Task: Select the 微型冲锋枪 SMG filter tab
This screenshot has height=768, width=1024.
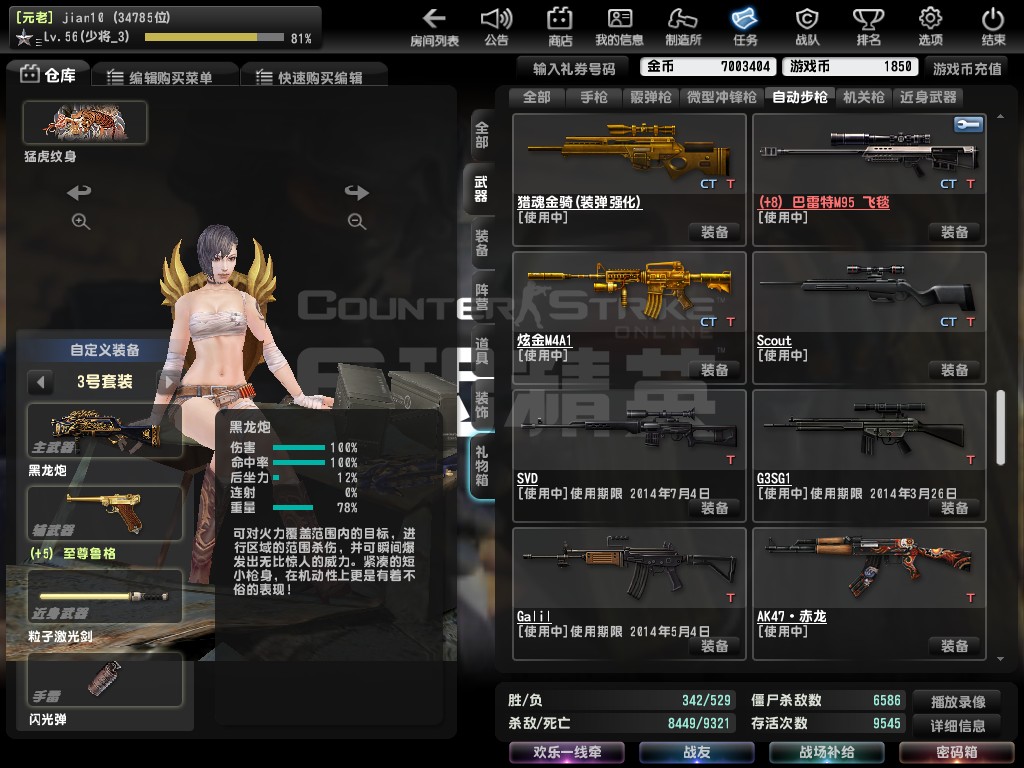Action: click(722, 97)
